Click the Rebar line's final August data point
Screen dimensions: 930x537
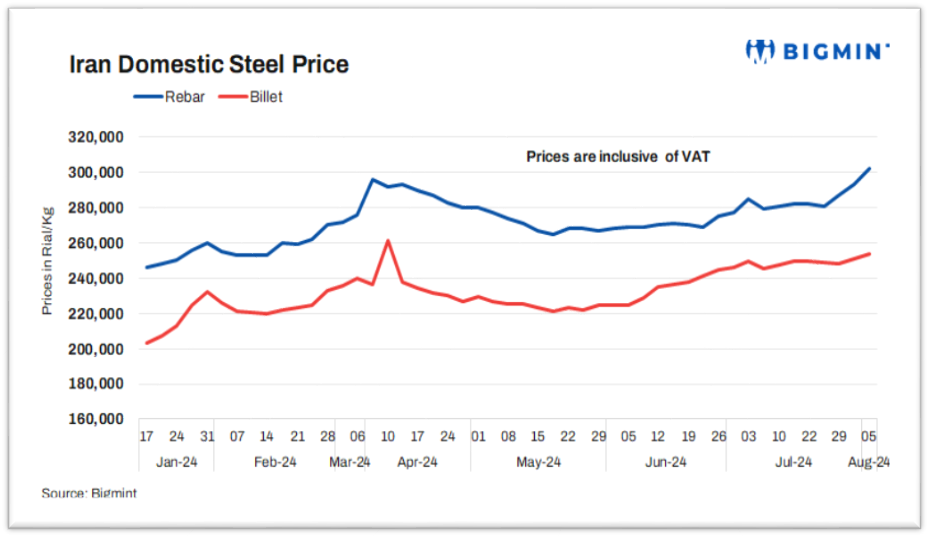(x=869, y=169)
